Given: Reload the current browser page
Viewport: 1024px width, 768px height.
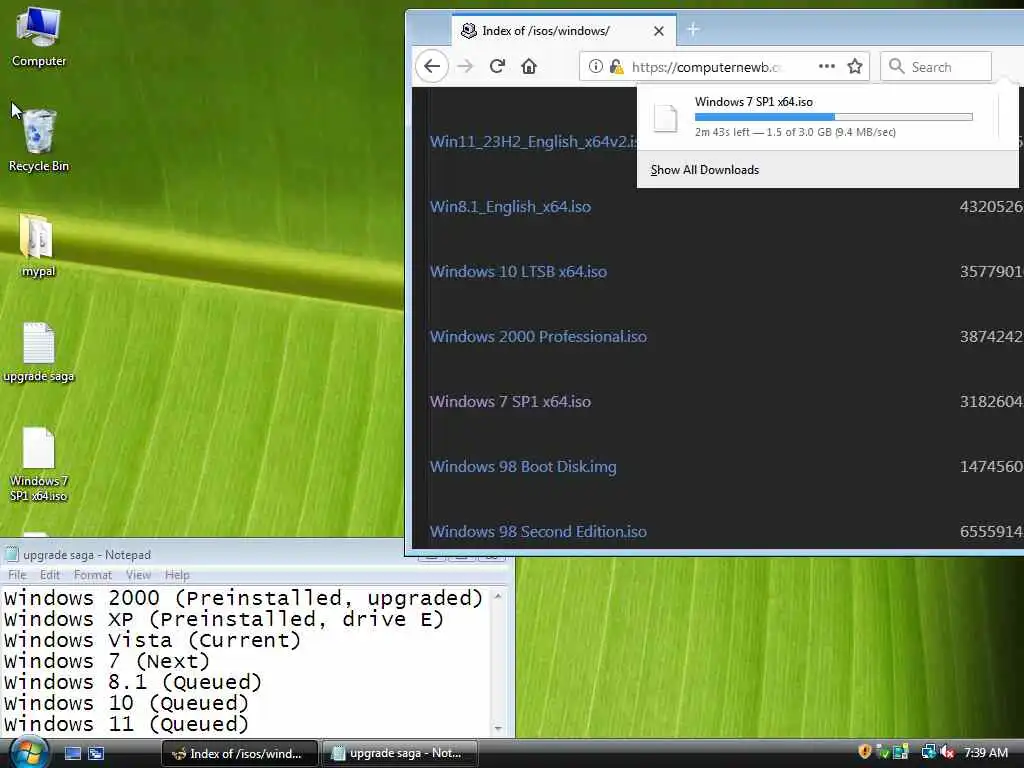Looking at the screenshot, I should 497,66.
